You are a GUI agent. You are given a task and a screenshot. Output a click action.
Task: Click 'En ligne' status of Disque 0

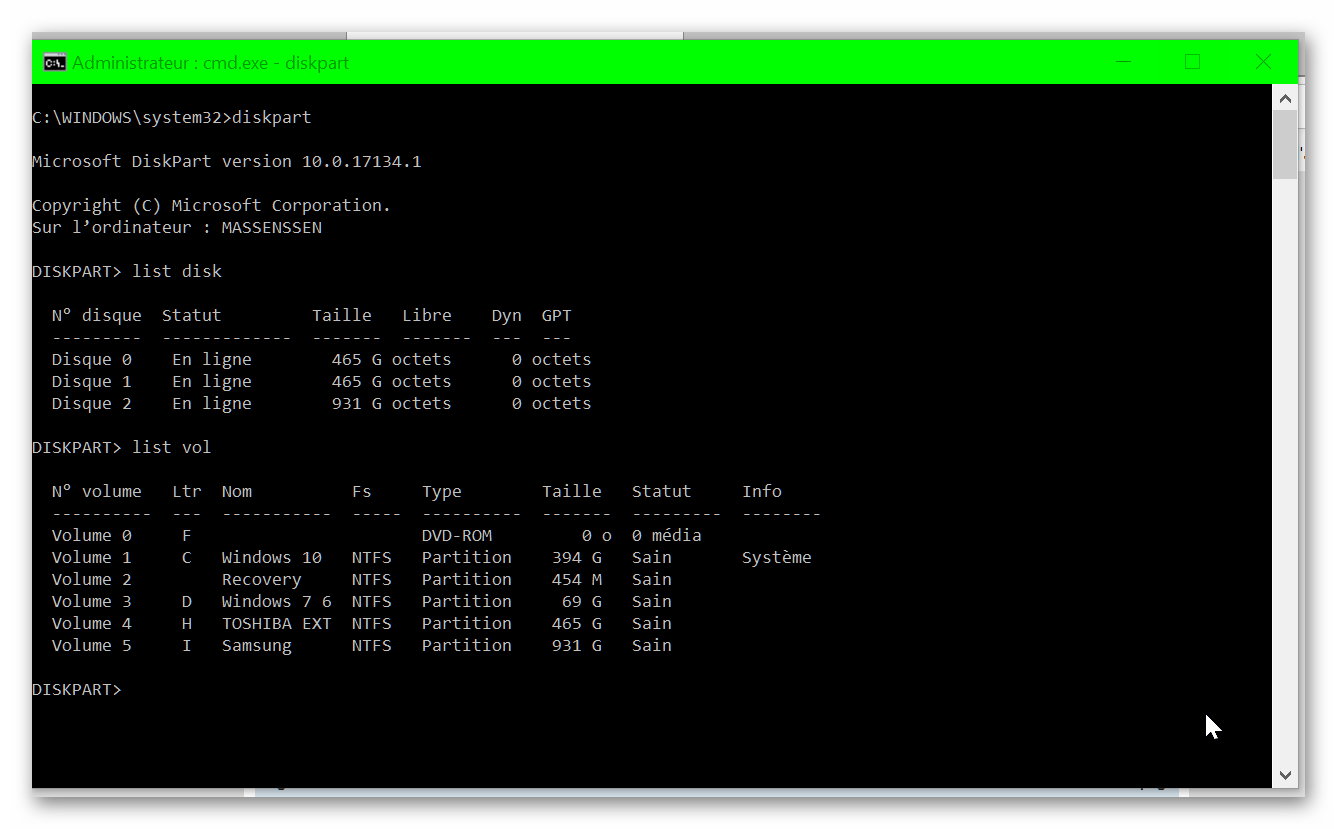[212, 360]
